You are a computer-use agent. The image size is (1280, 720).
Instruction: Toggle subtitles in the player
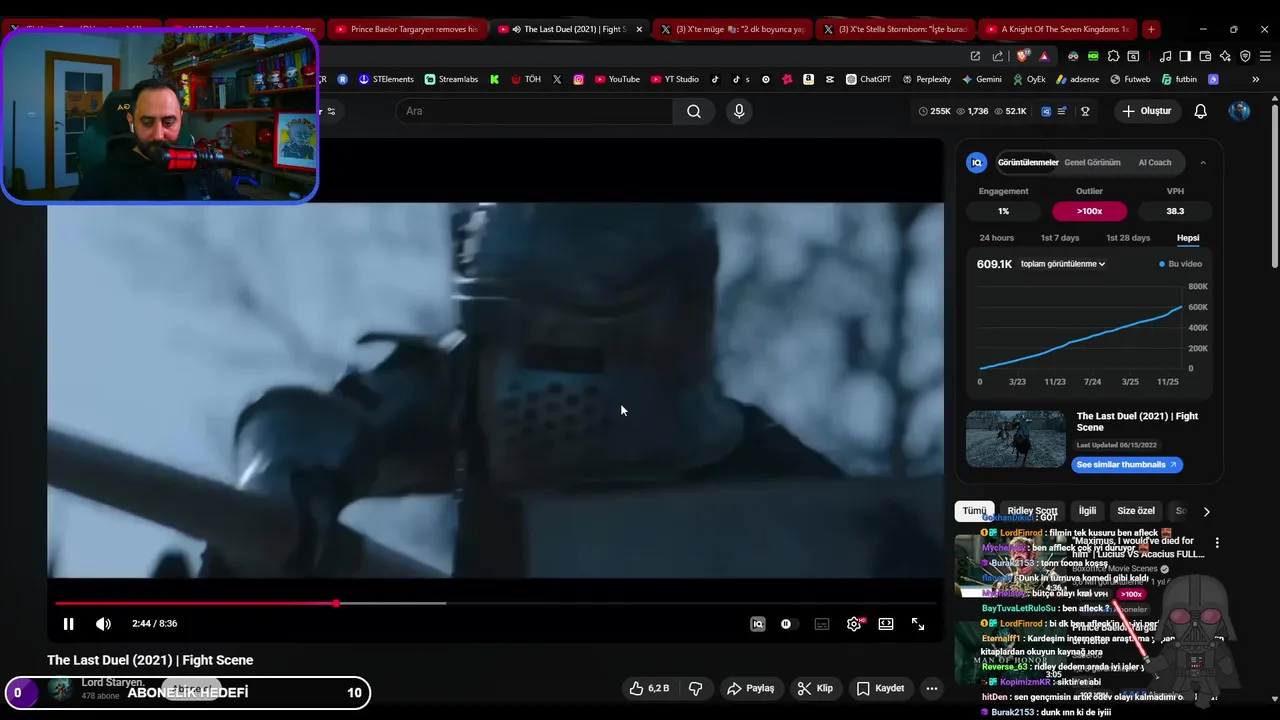(822, 624)
